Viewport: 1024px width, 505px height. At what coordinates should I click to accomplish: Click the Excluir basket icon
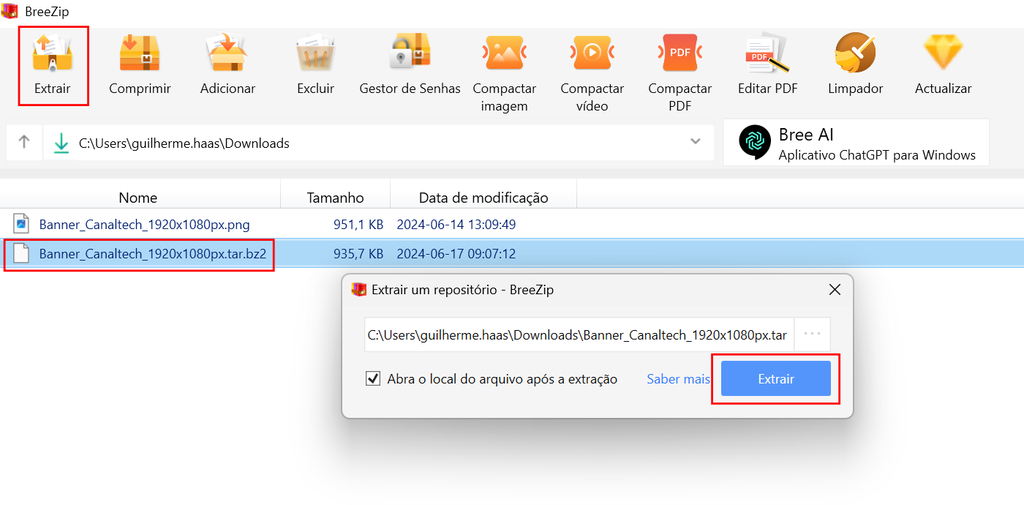[315, 54]
